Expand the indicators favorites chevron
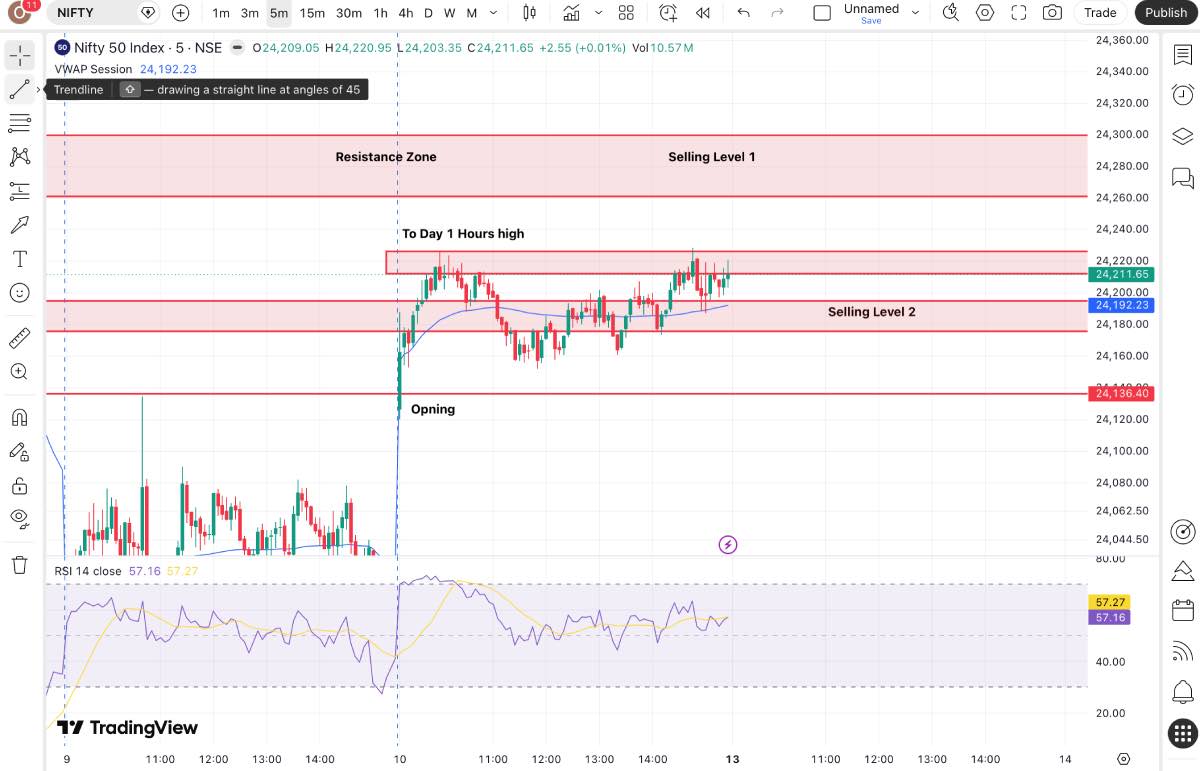 [x=598, y=13]
